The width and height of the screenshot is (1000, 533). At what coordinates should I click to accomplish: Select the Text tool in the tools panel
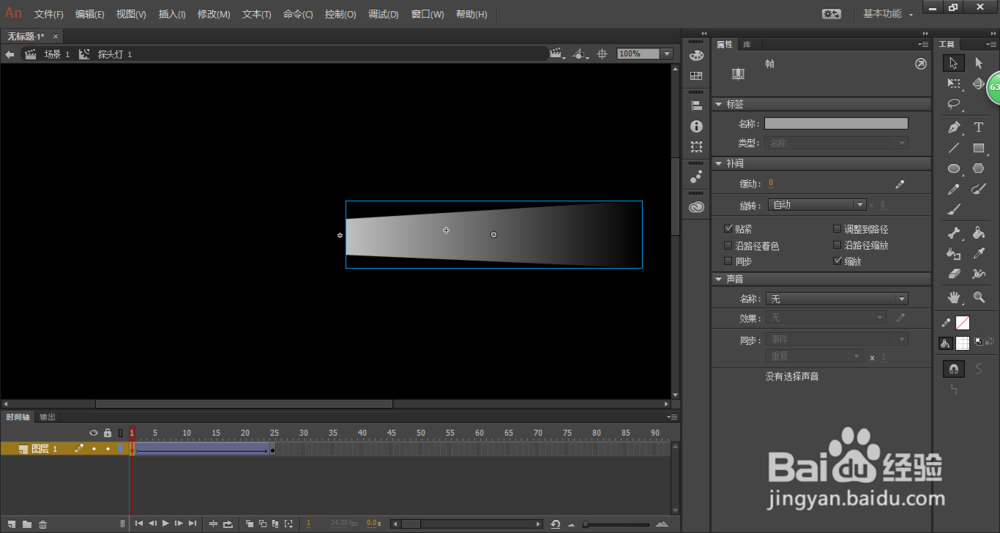pyautogui.click(x=978, y=127)
